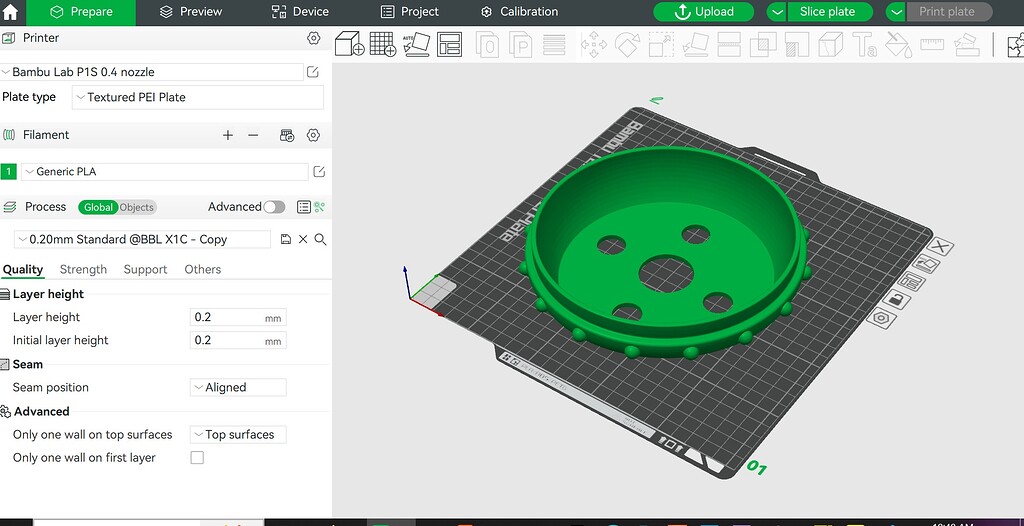Open the Generic PLA filament dropdown
This screenshot has height=526, width=1024.
click(165, 172)
